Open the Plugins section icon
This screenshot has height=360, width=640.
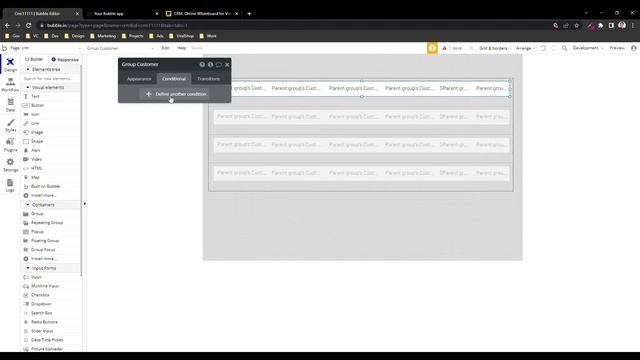click(10, 145)
